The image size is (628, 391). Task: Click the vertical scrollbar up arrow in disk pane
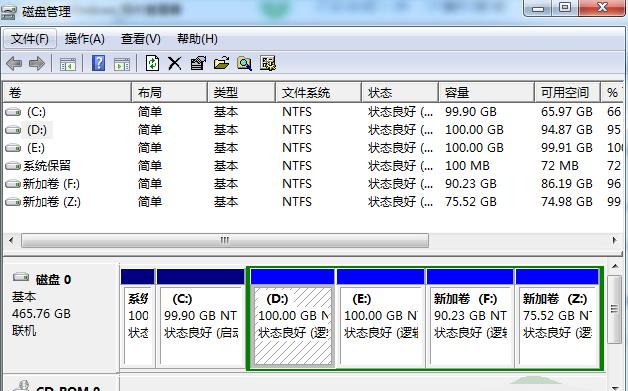(x=615, y=267)
